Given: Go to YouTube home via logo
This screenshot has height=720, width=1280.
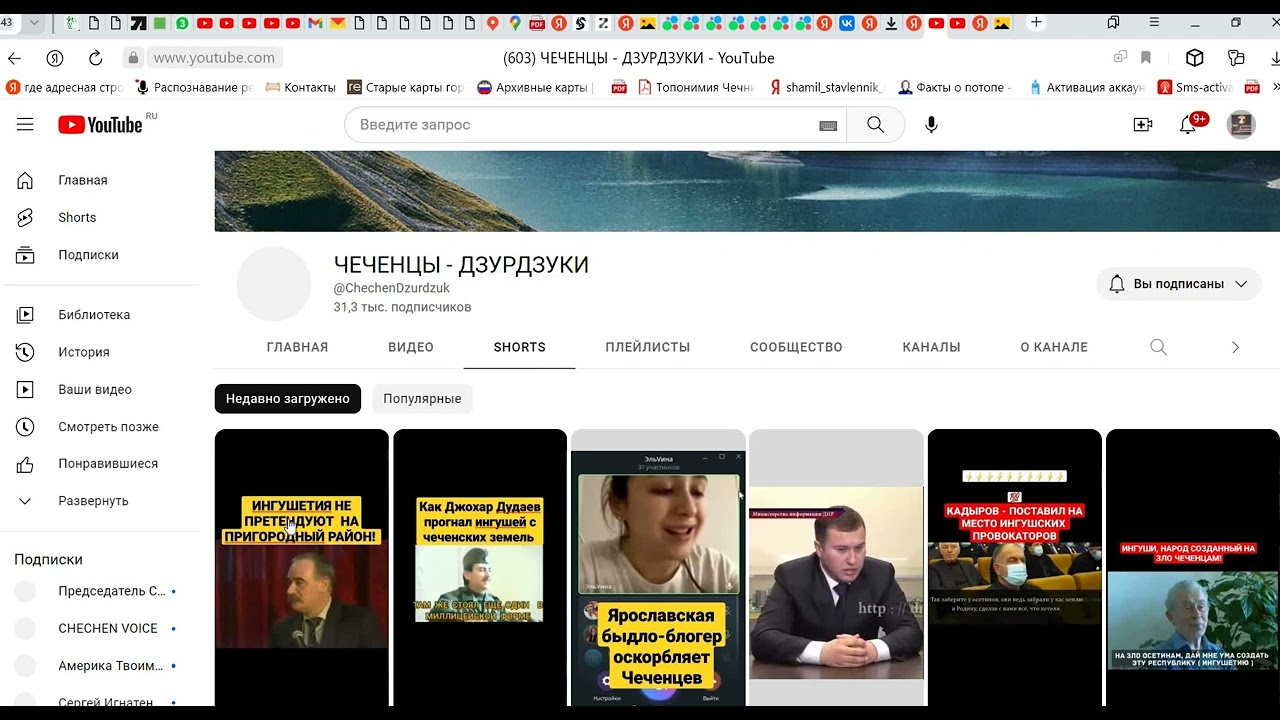Looking at the screenshot, I should pyautogui.click(x=100, y=124).
